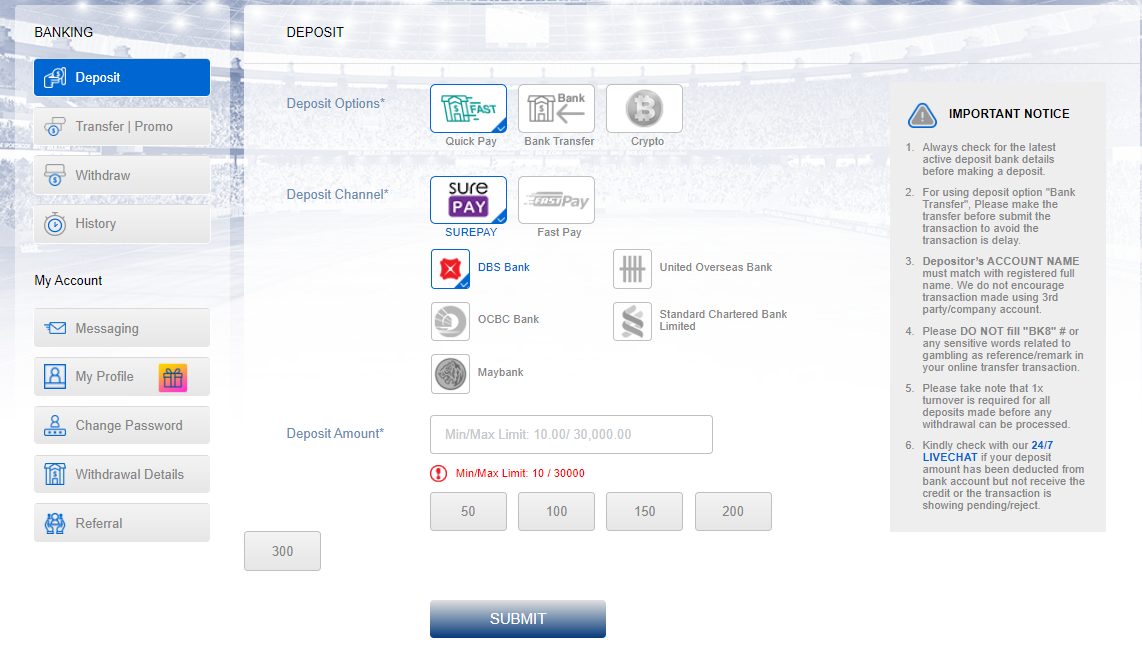The height and width of the screenshot is (649, 1142).
Task: Open Transfer | Promo in the sidebar
Action: tap(122, 127)
